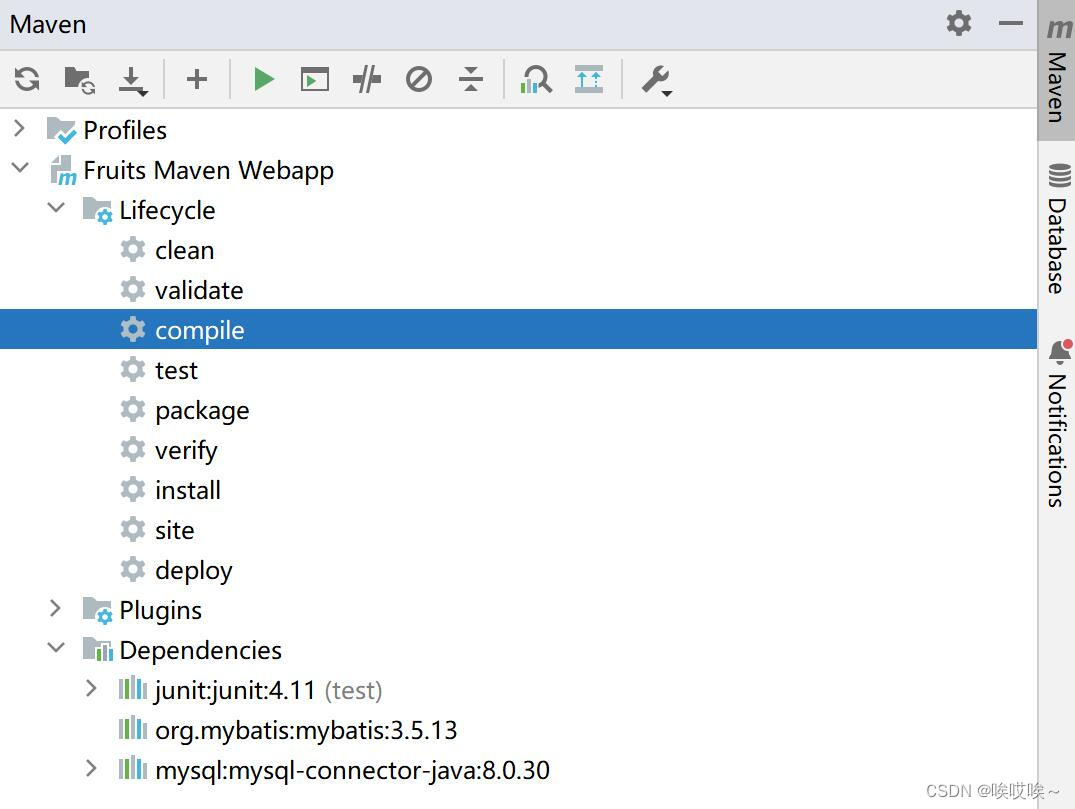
Task: Toggle offline mode icon
Action: [x=367, y=80]
